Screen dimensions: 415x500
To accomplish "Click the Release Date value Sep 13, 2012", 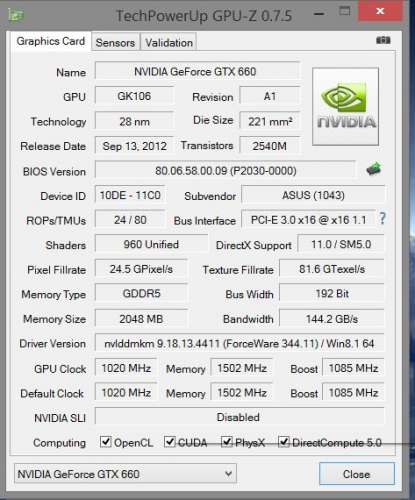I will click(134, 146).
